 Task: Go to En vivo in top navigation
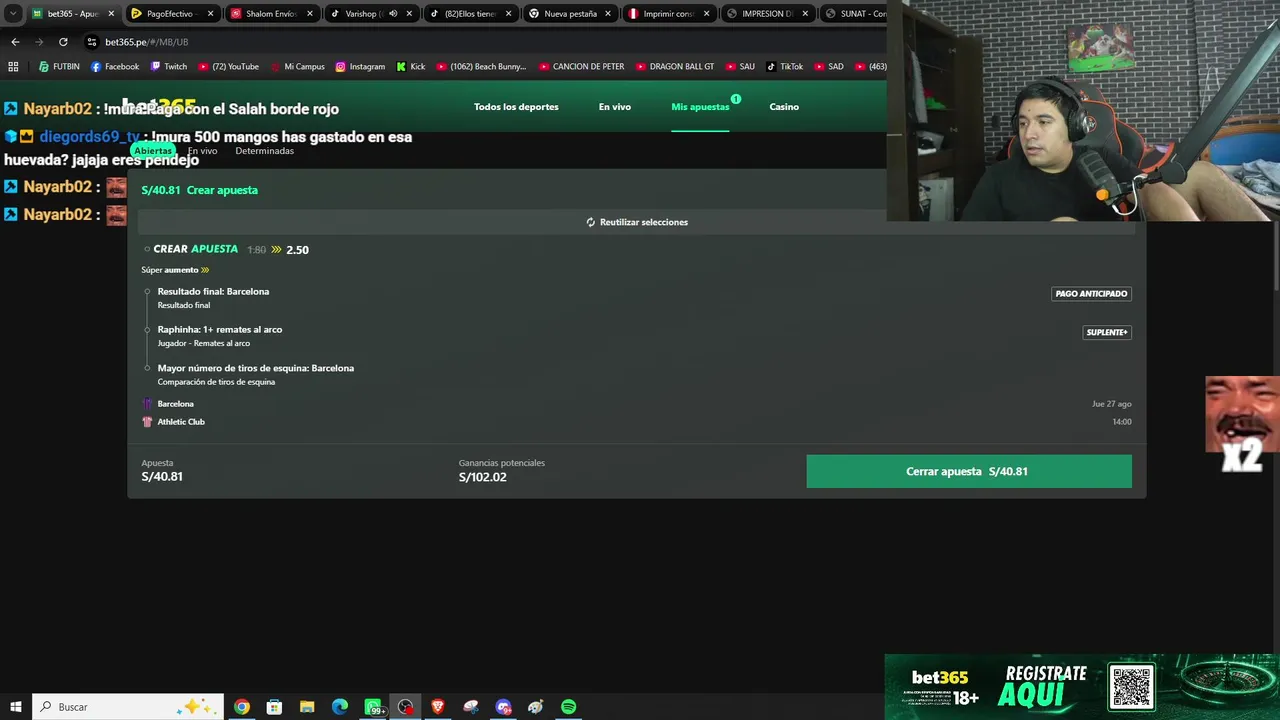tap(615, 107)
